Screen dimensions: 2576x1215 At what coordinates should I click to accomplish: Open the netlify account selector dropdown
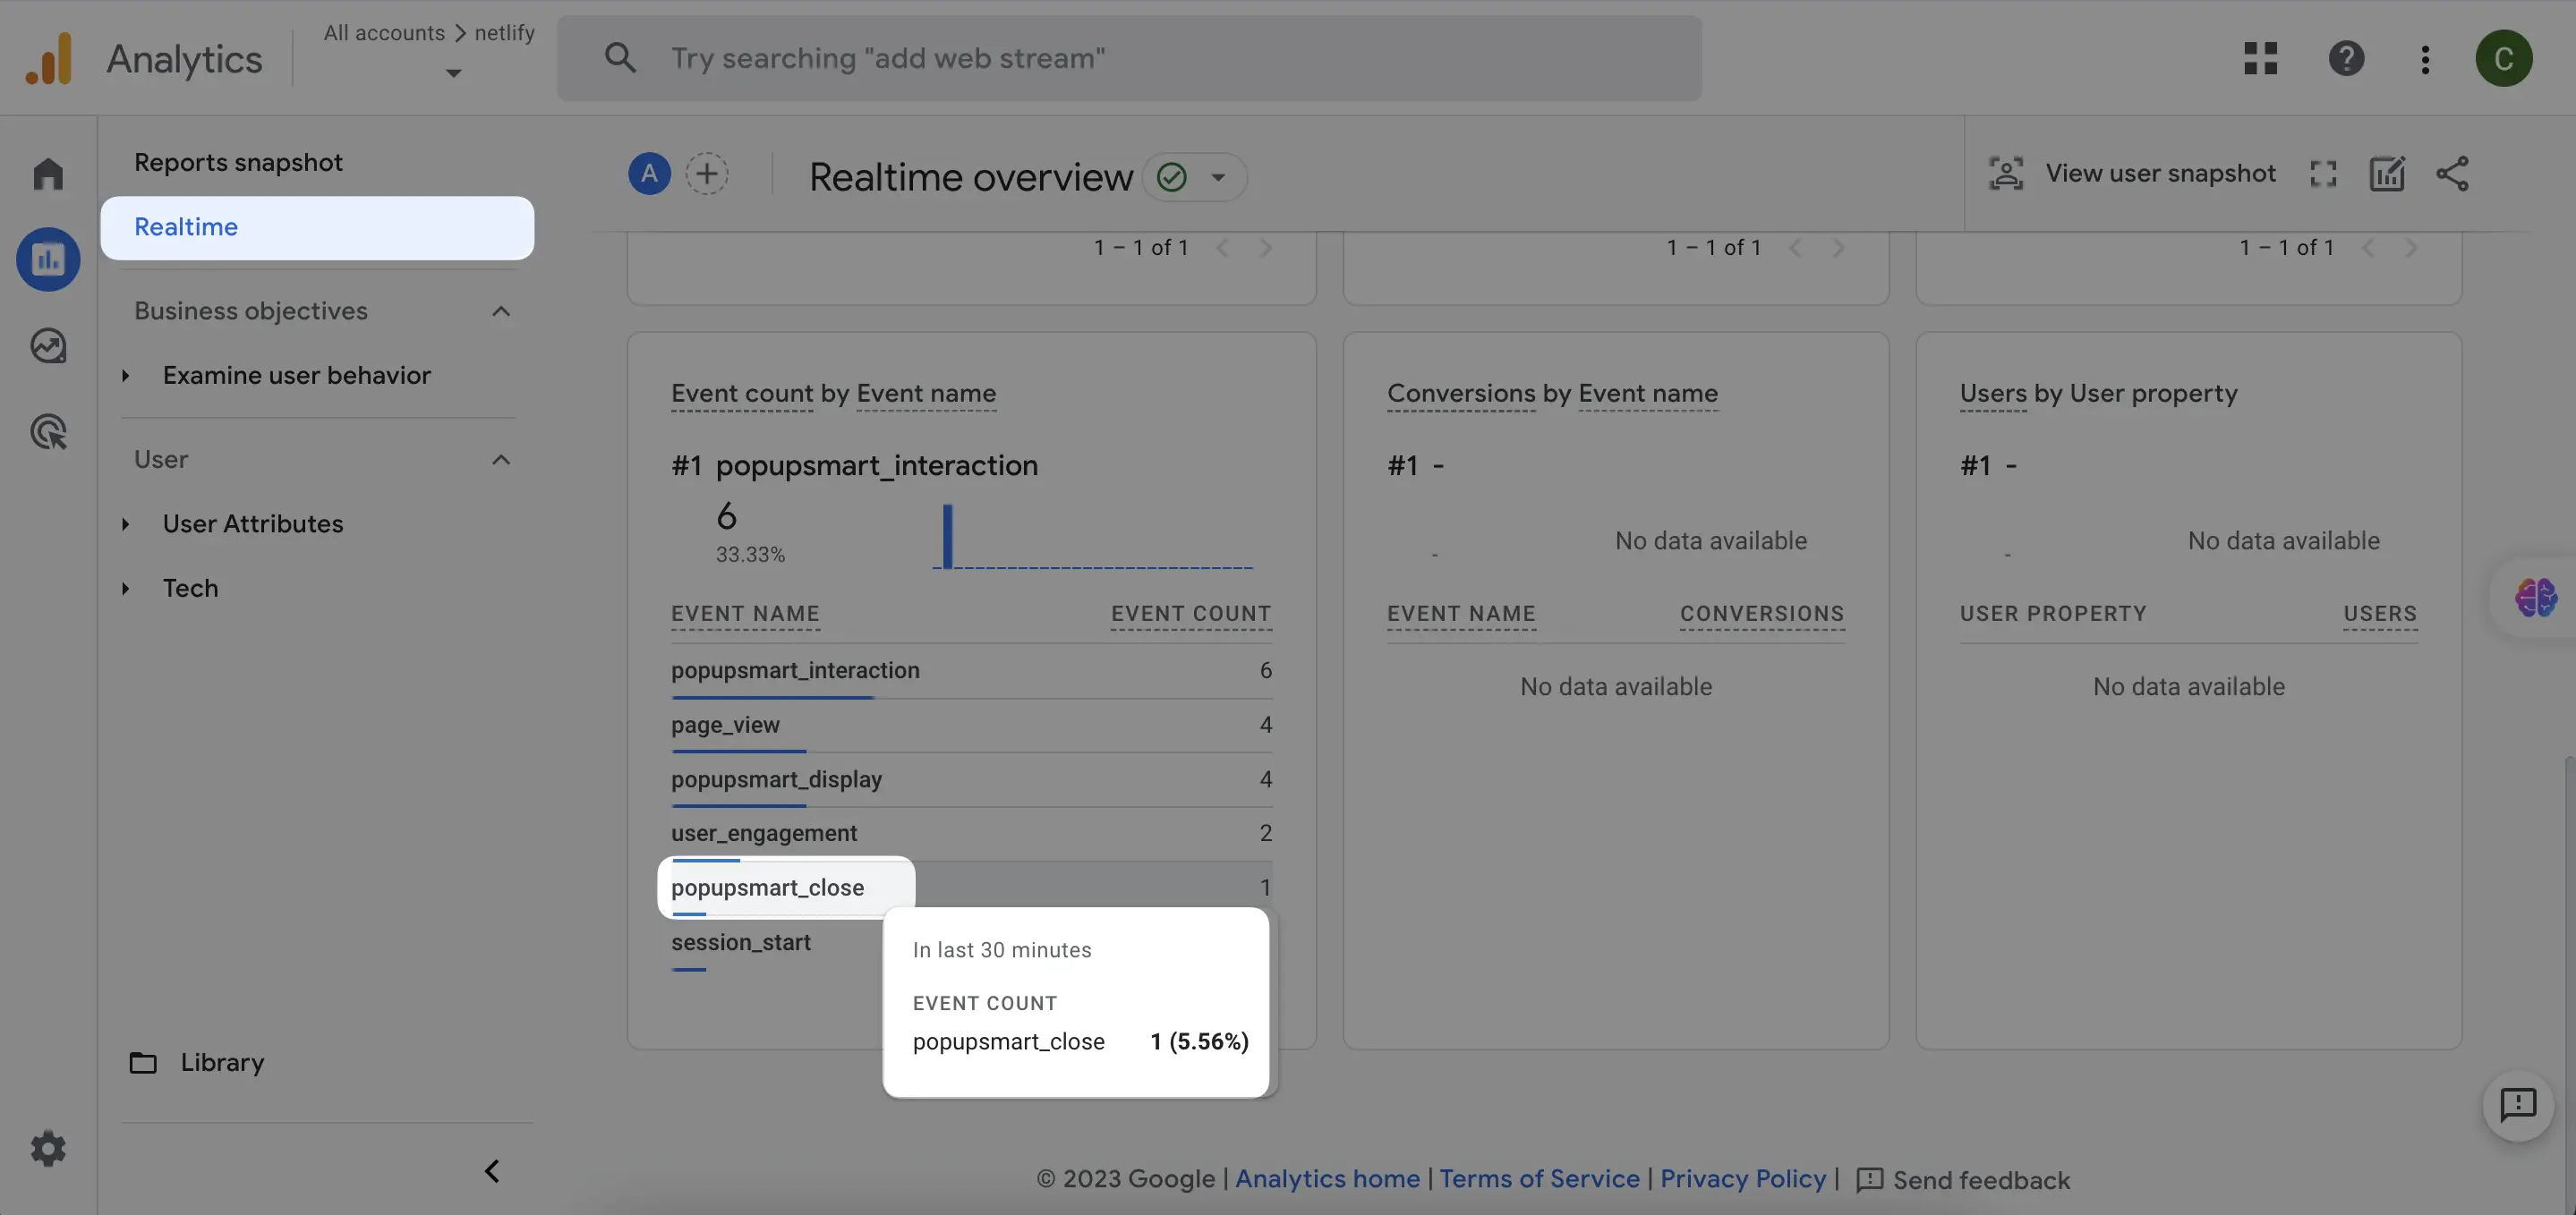[453, 73]
